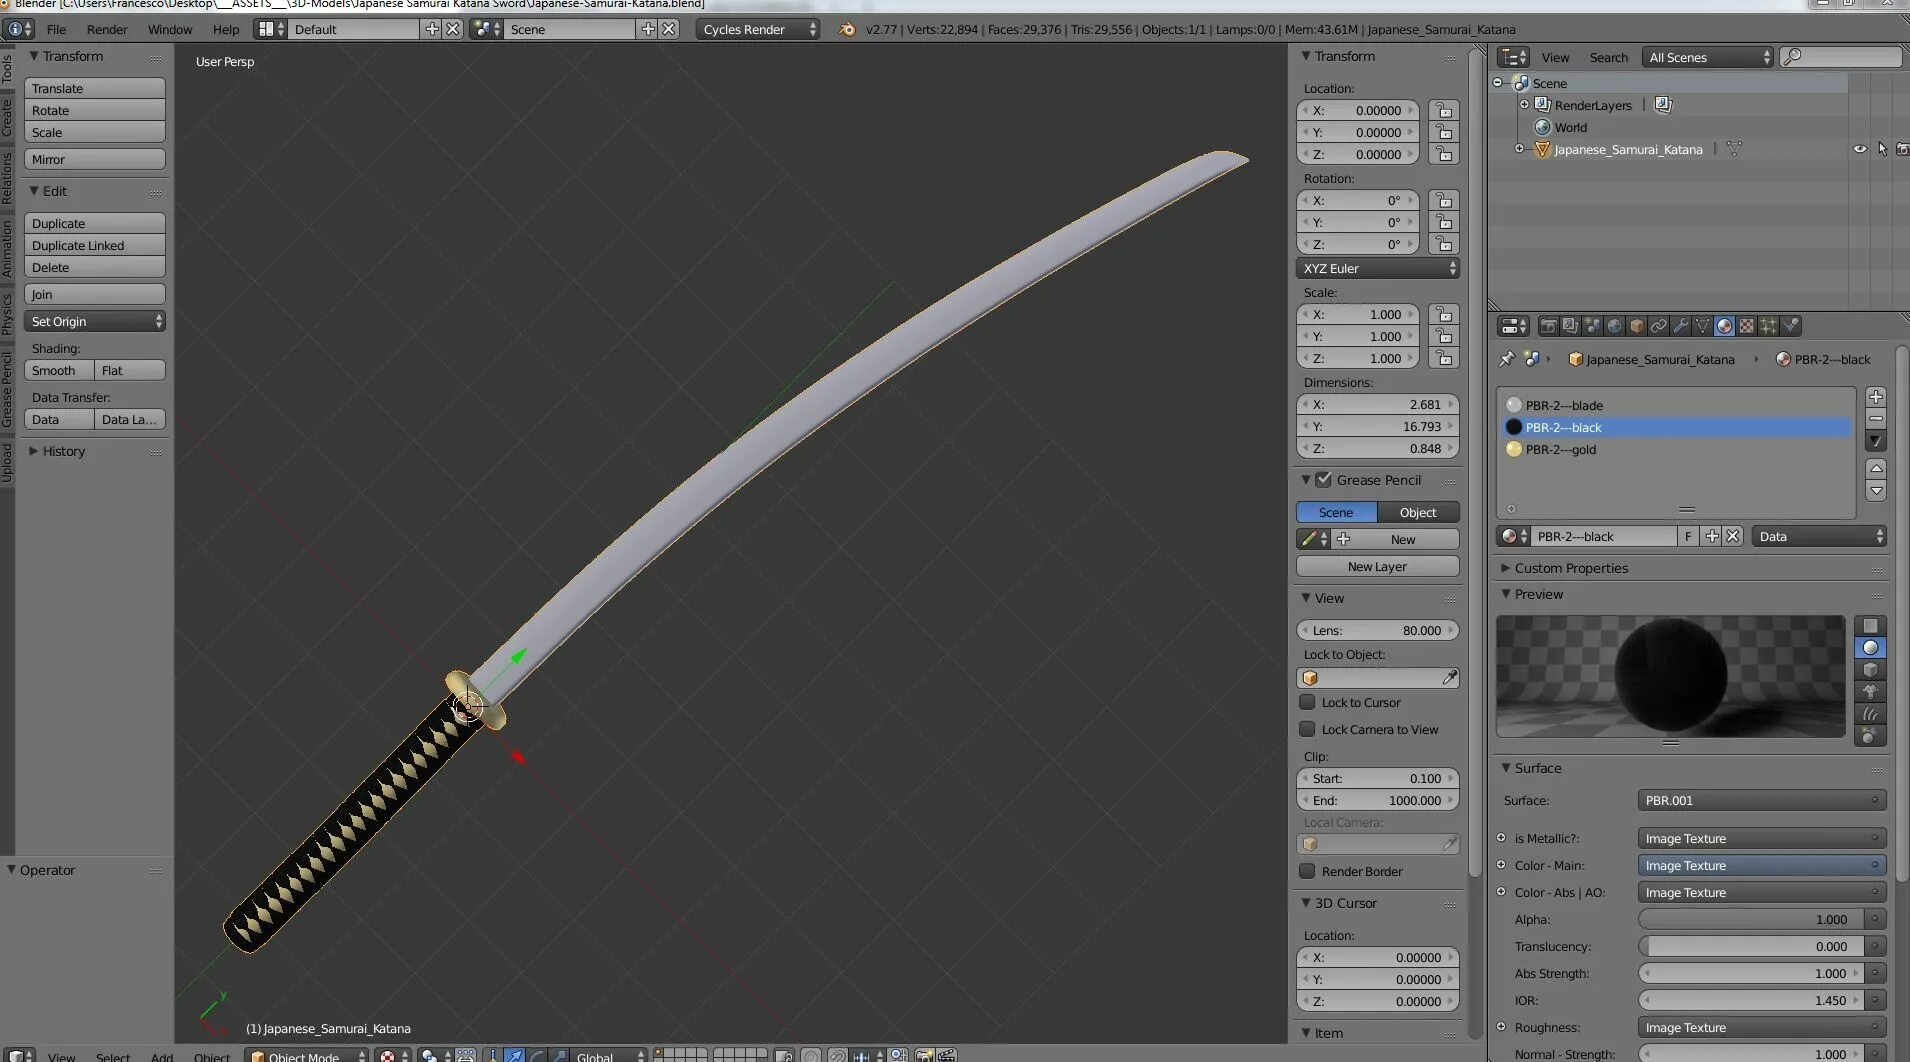Open the Render properties tab (camera icon)

pos(1548,326)
